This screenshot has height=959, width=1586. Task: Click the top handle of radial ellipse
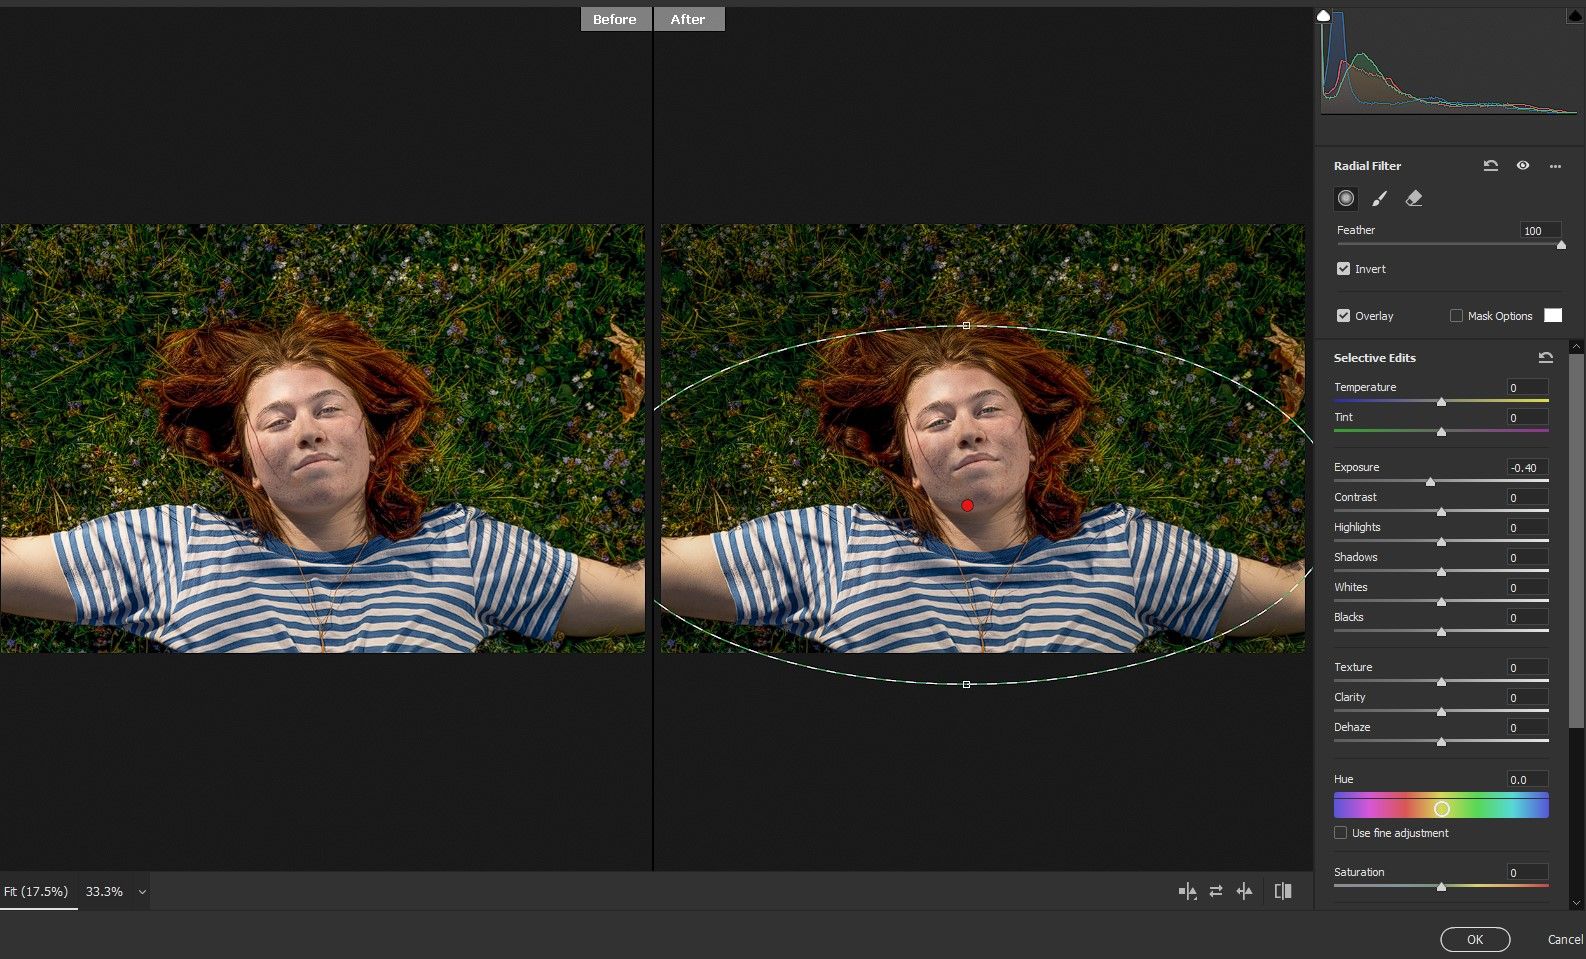966,325
